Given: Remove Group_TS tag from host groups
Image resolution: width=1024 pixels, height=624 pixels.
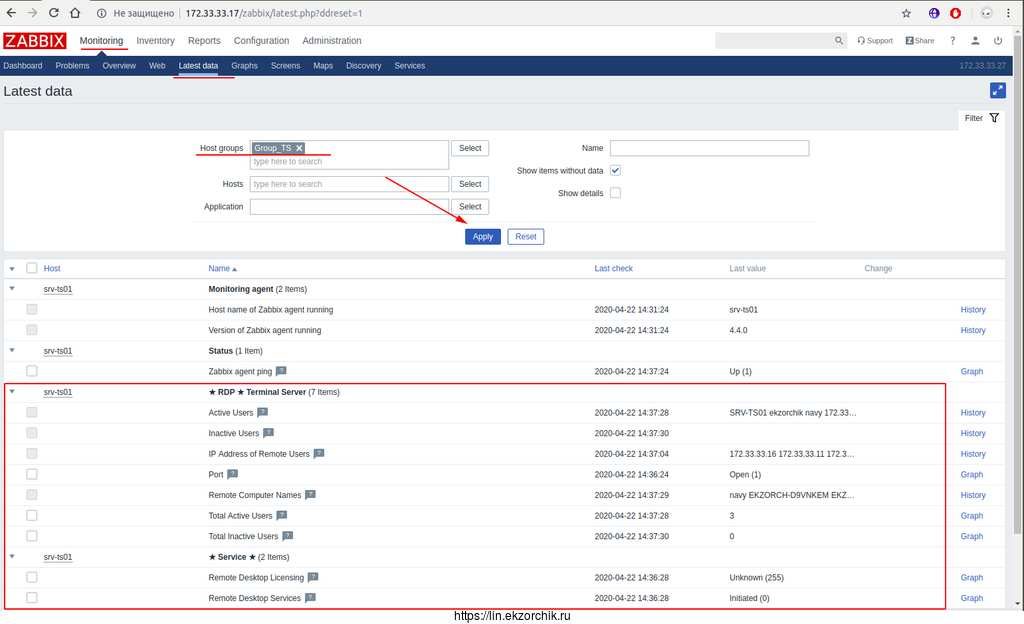Looking at the screenshot, I should (x=299, y=148).
